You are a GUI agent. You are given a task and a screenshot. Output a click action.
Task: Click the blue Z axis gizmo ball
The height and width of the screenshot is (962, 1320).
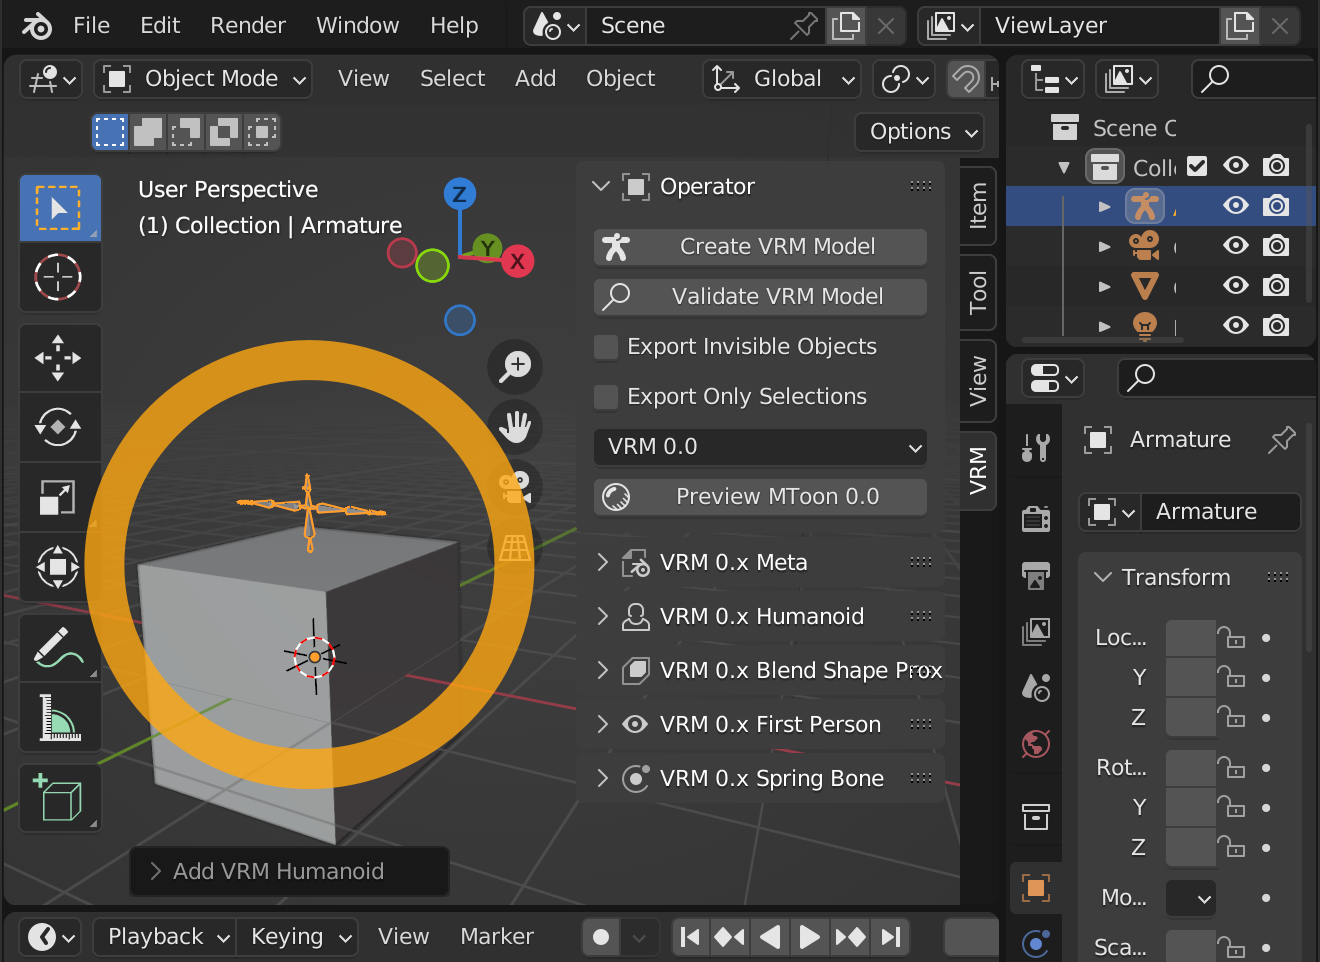click(459, 194)
